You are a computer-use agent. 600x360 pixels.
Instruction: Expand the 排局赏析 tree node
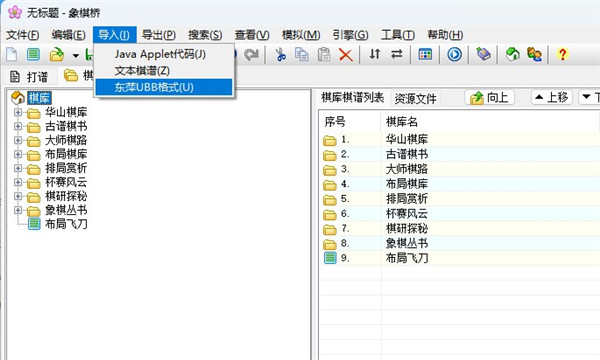point(18,168)
